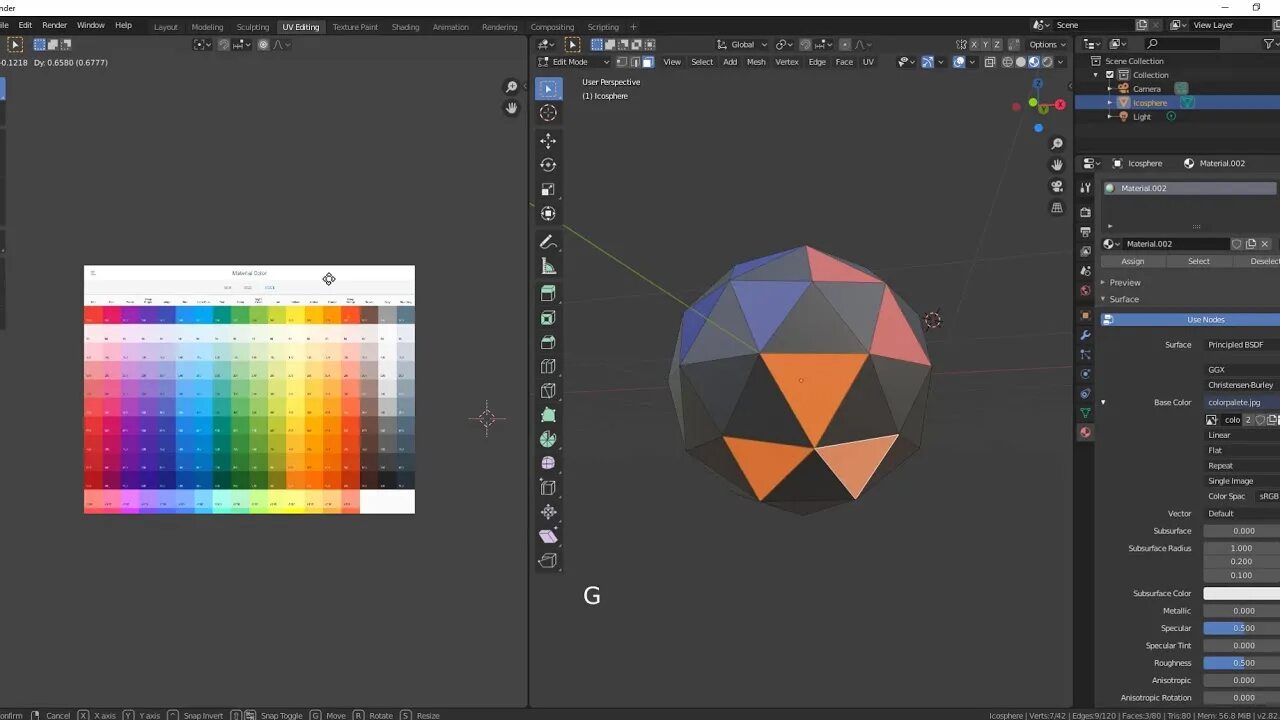
Task: Click the UV editor pan hand icon
Action: [x=511, y=108]
